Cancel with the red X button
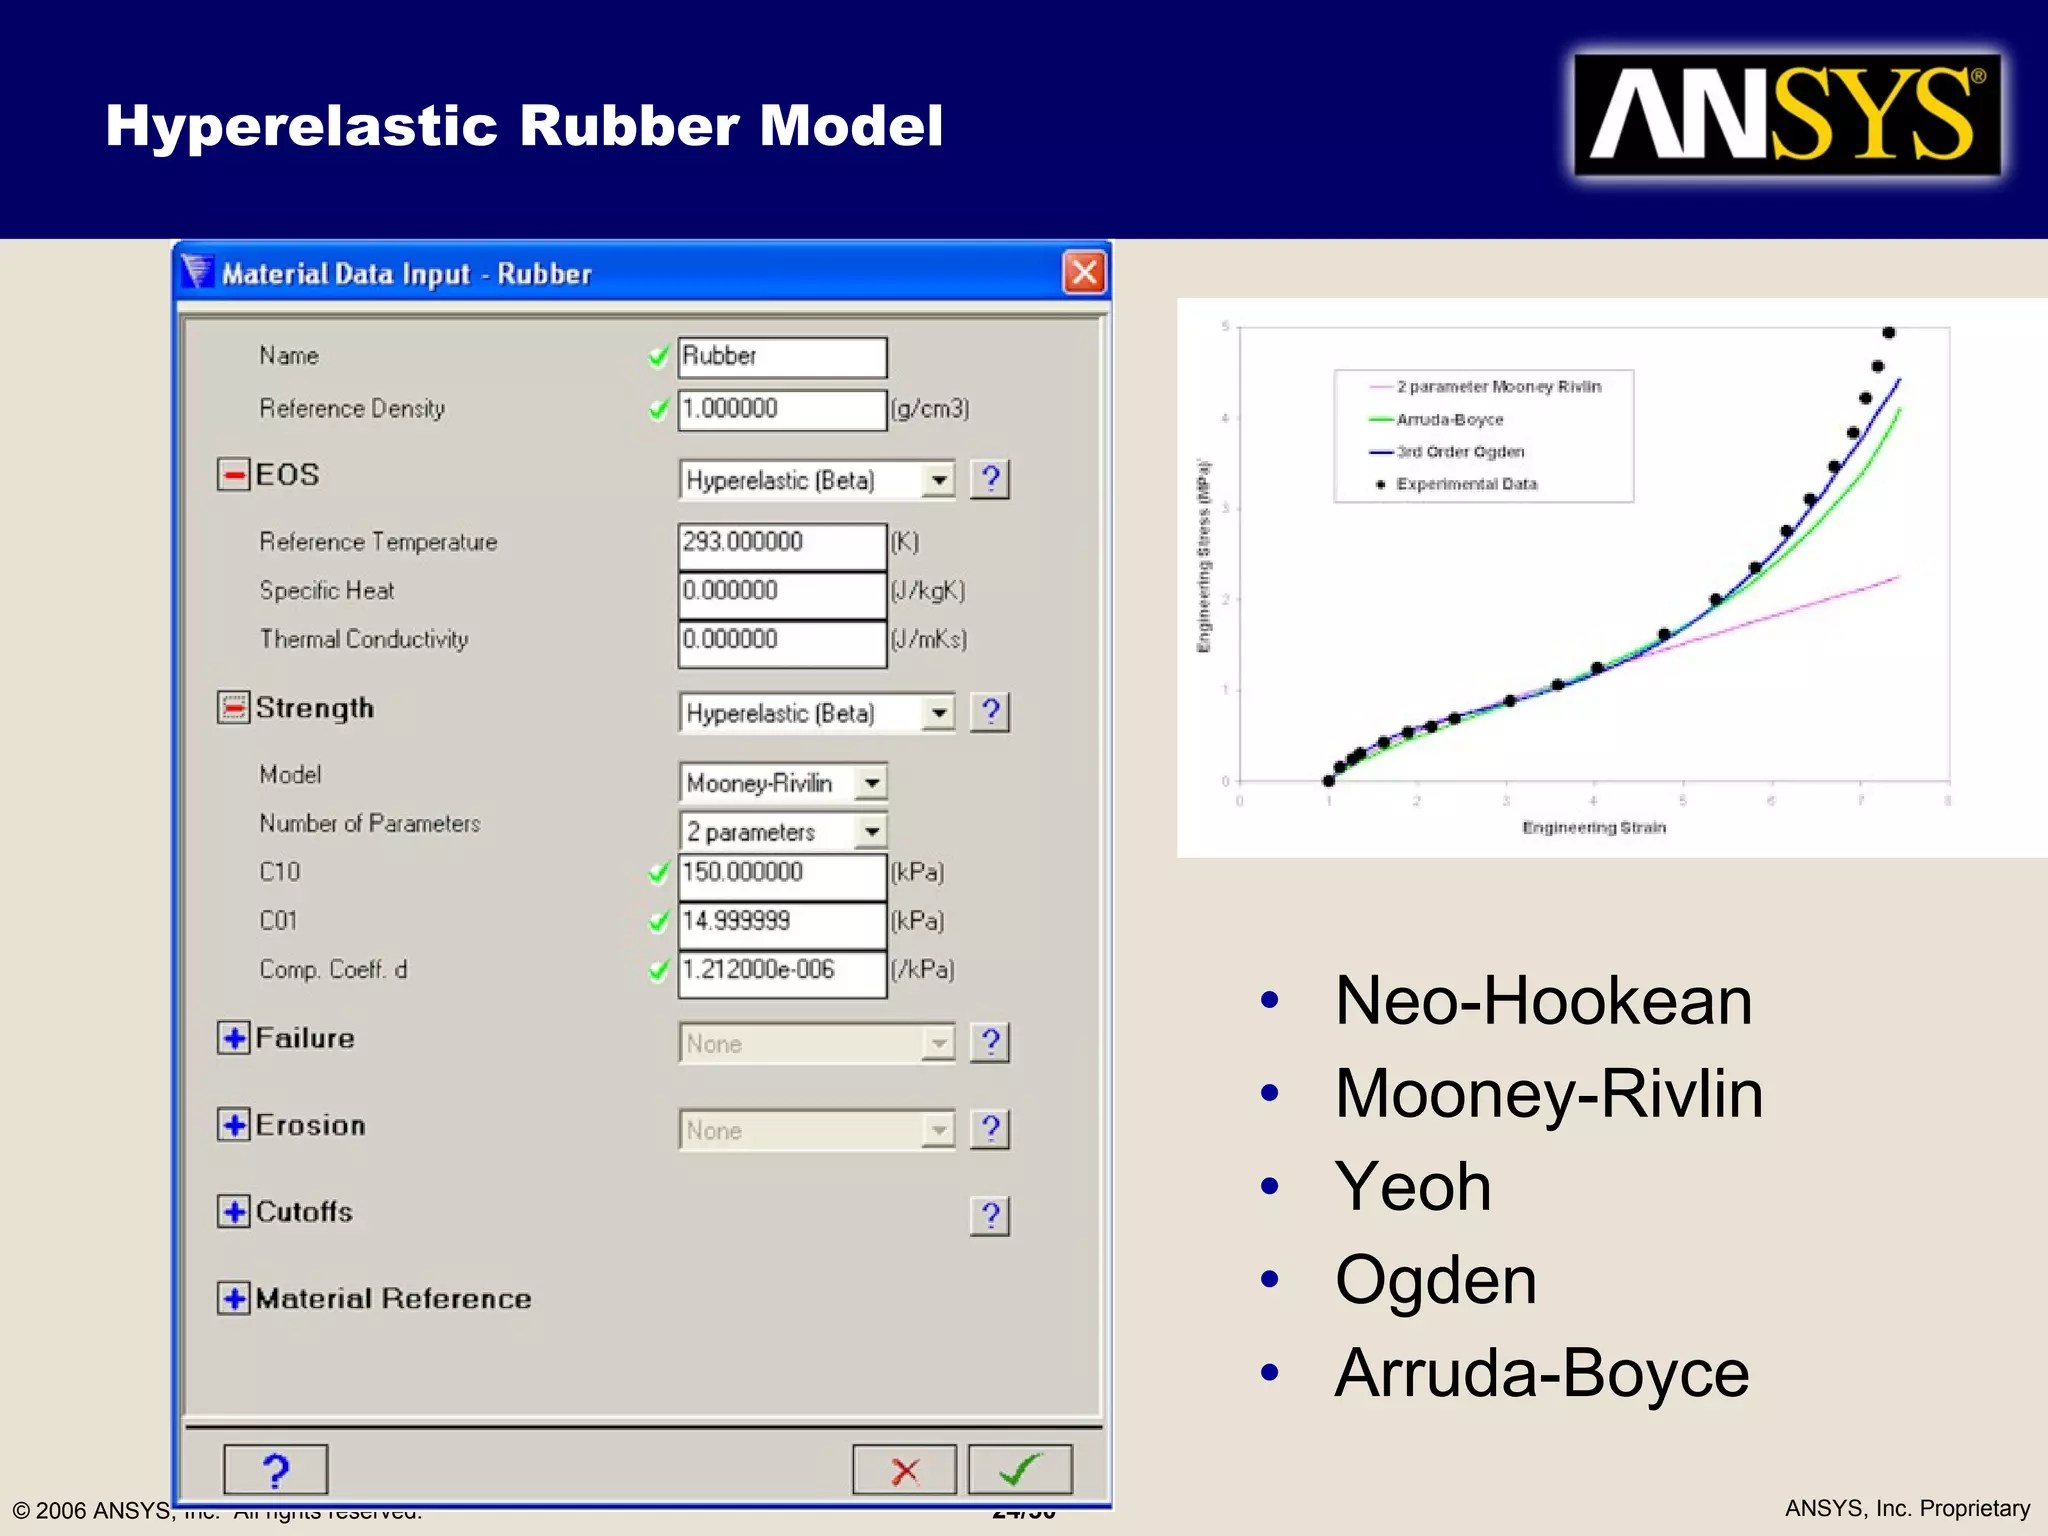The image size is (2048, 1536). [904, 1470]
